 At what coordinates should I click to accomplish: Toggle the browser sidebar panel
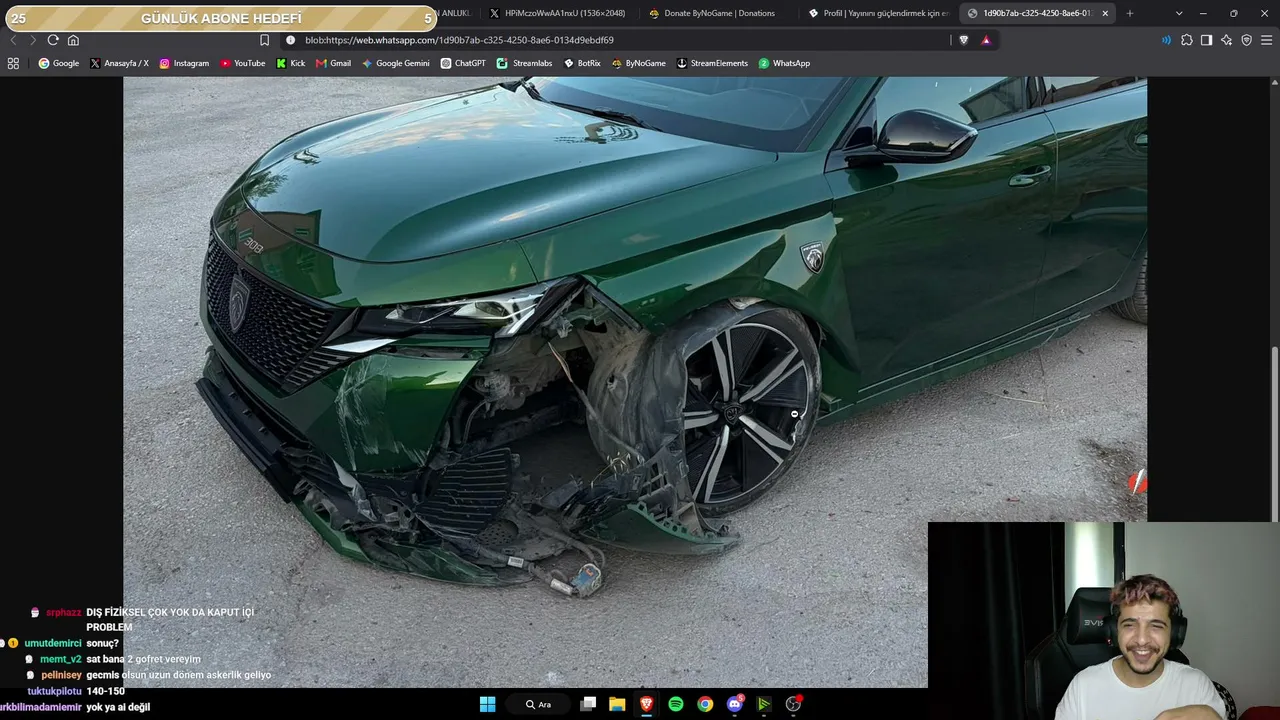[x=1206, y=40]
